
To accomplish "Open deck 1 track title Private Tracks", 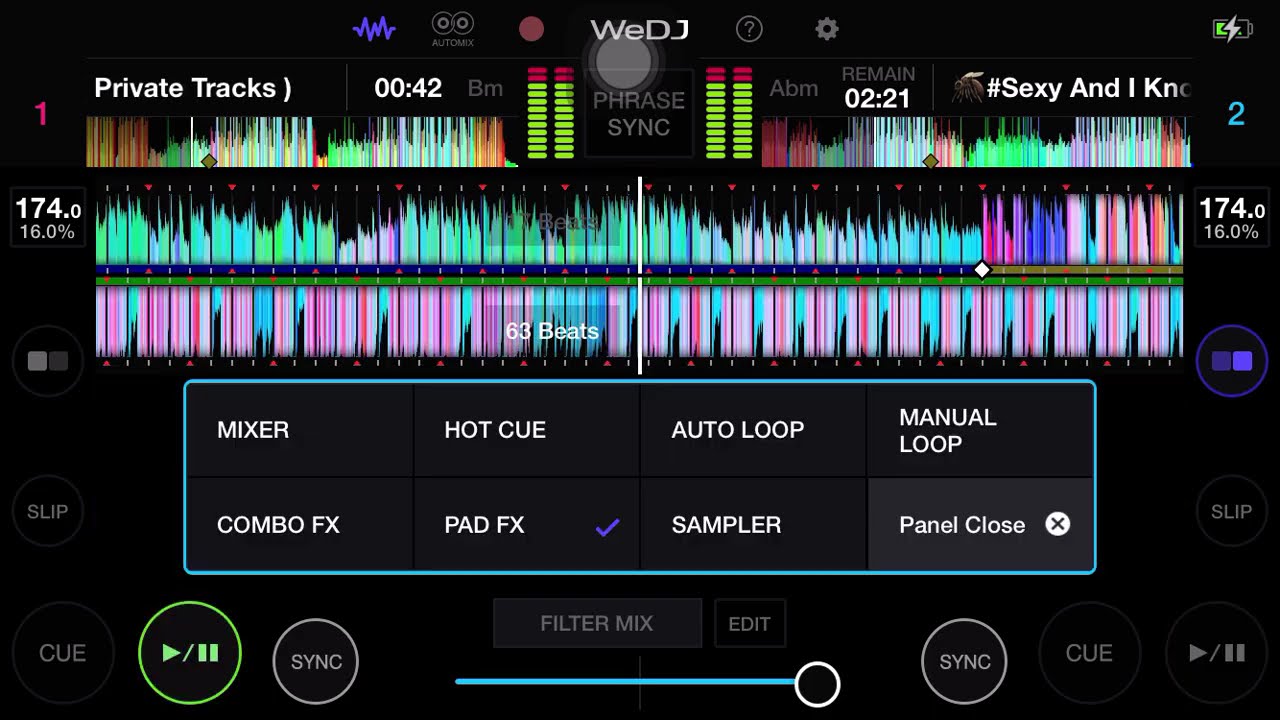I will pyautogui.click(x=193, y=88).
